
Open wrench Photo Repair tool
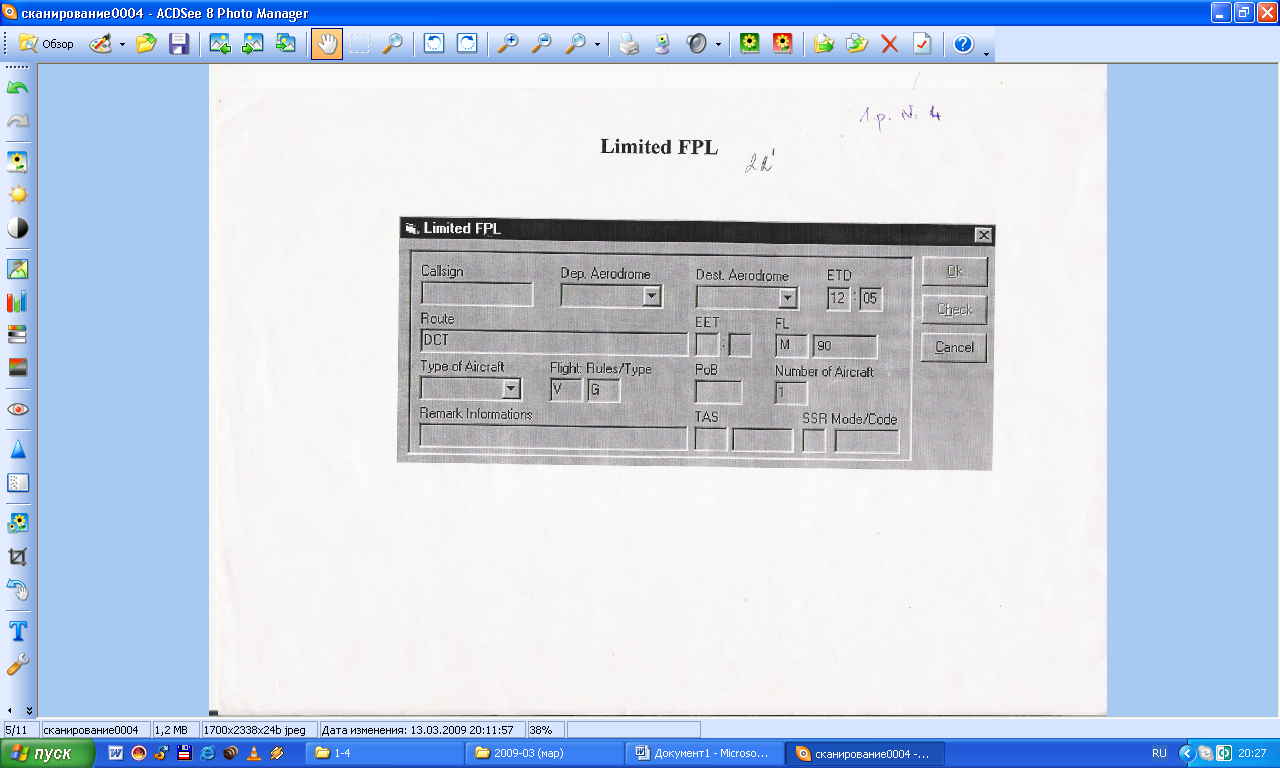[18, 664]
